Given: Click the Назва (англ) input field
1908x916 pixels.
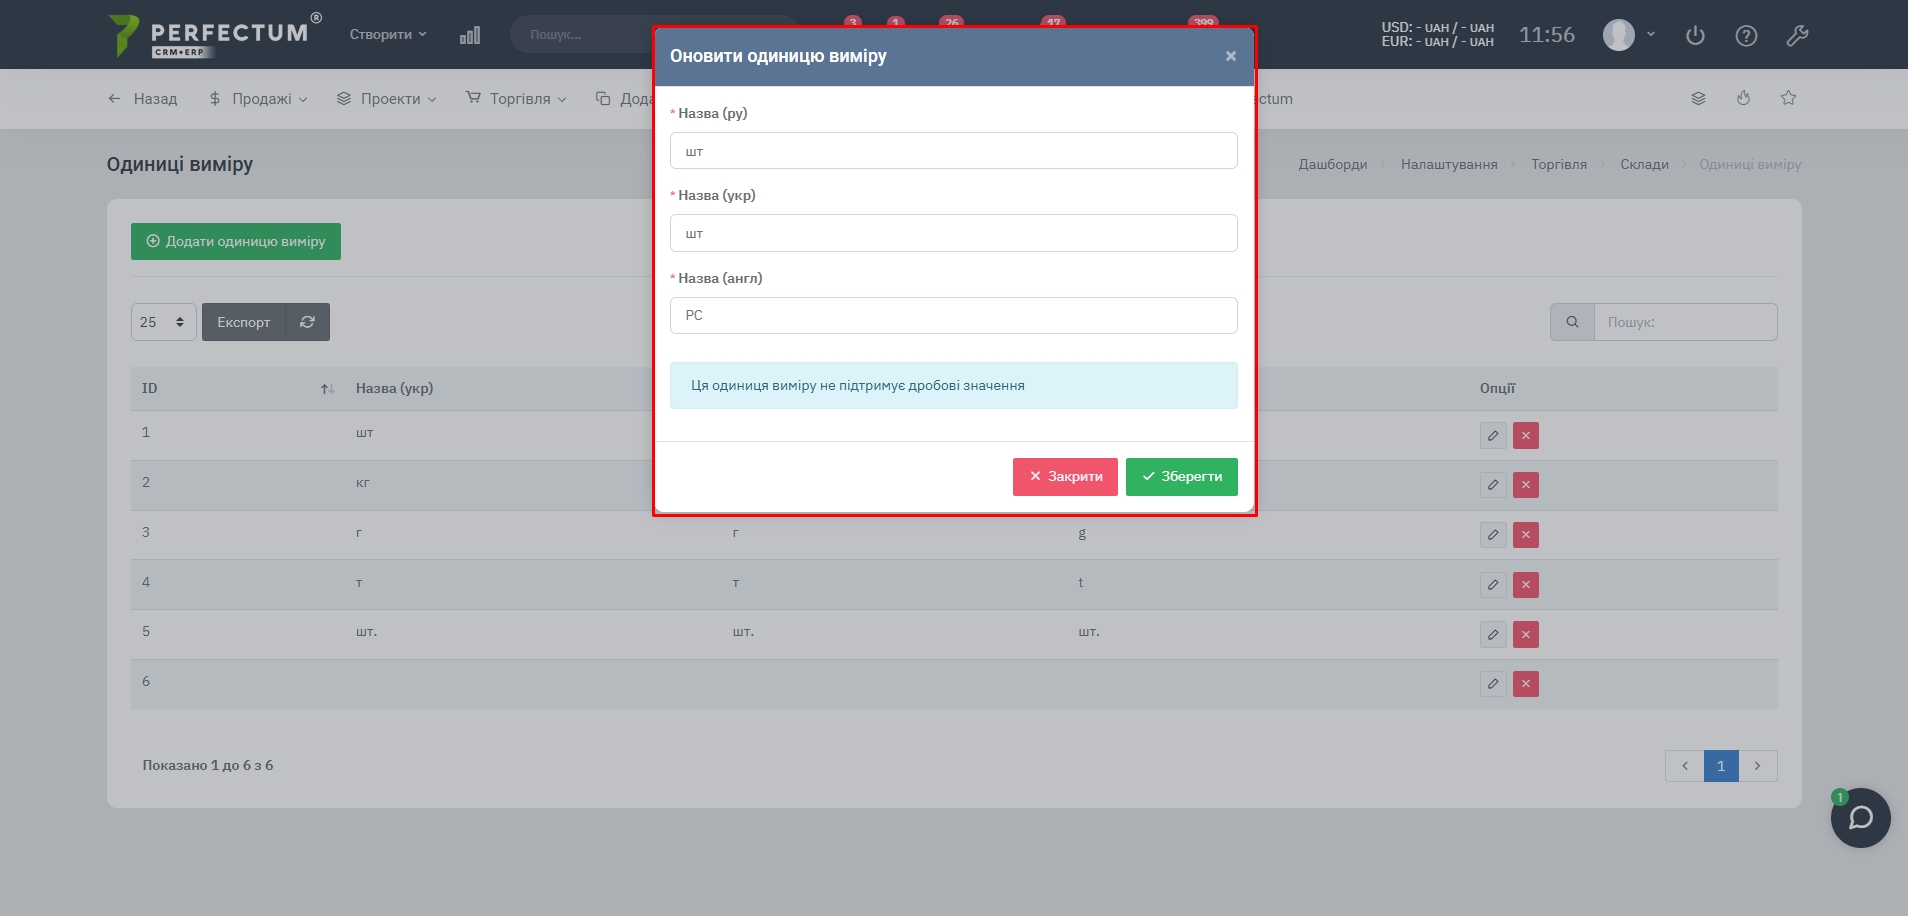Looking at the screenshot, I should pyautogui.click(x=953, y=316).
